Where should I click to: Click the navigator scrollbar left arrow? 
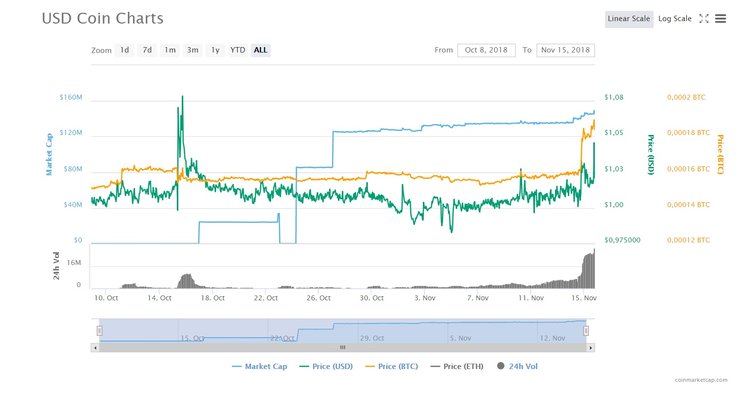click(95, 348)
